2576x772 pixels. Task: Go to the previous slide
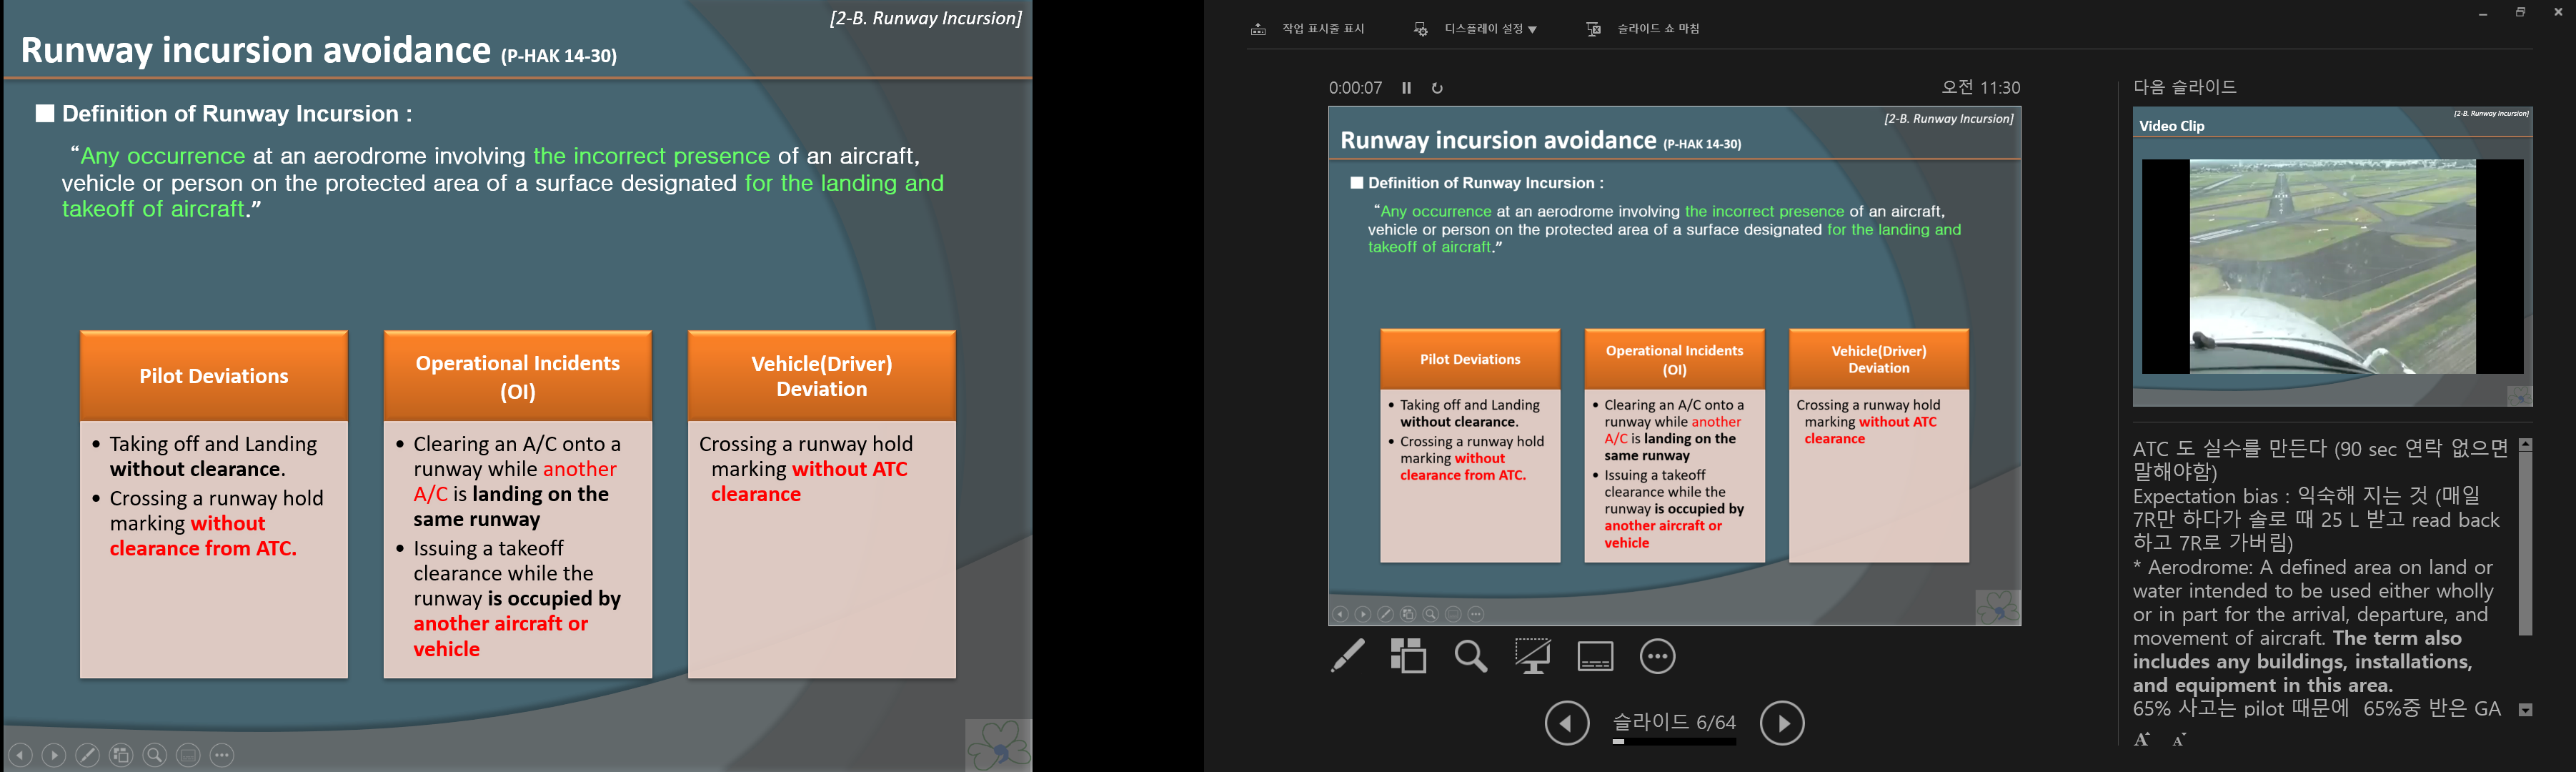[x=1566, y=723]
